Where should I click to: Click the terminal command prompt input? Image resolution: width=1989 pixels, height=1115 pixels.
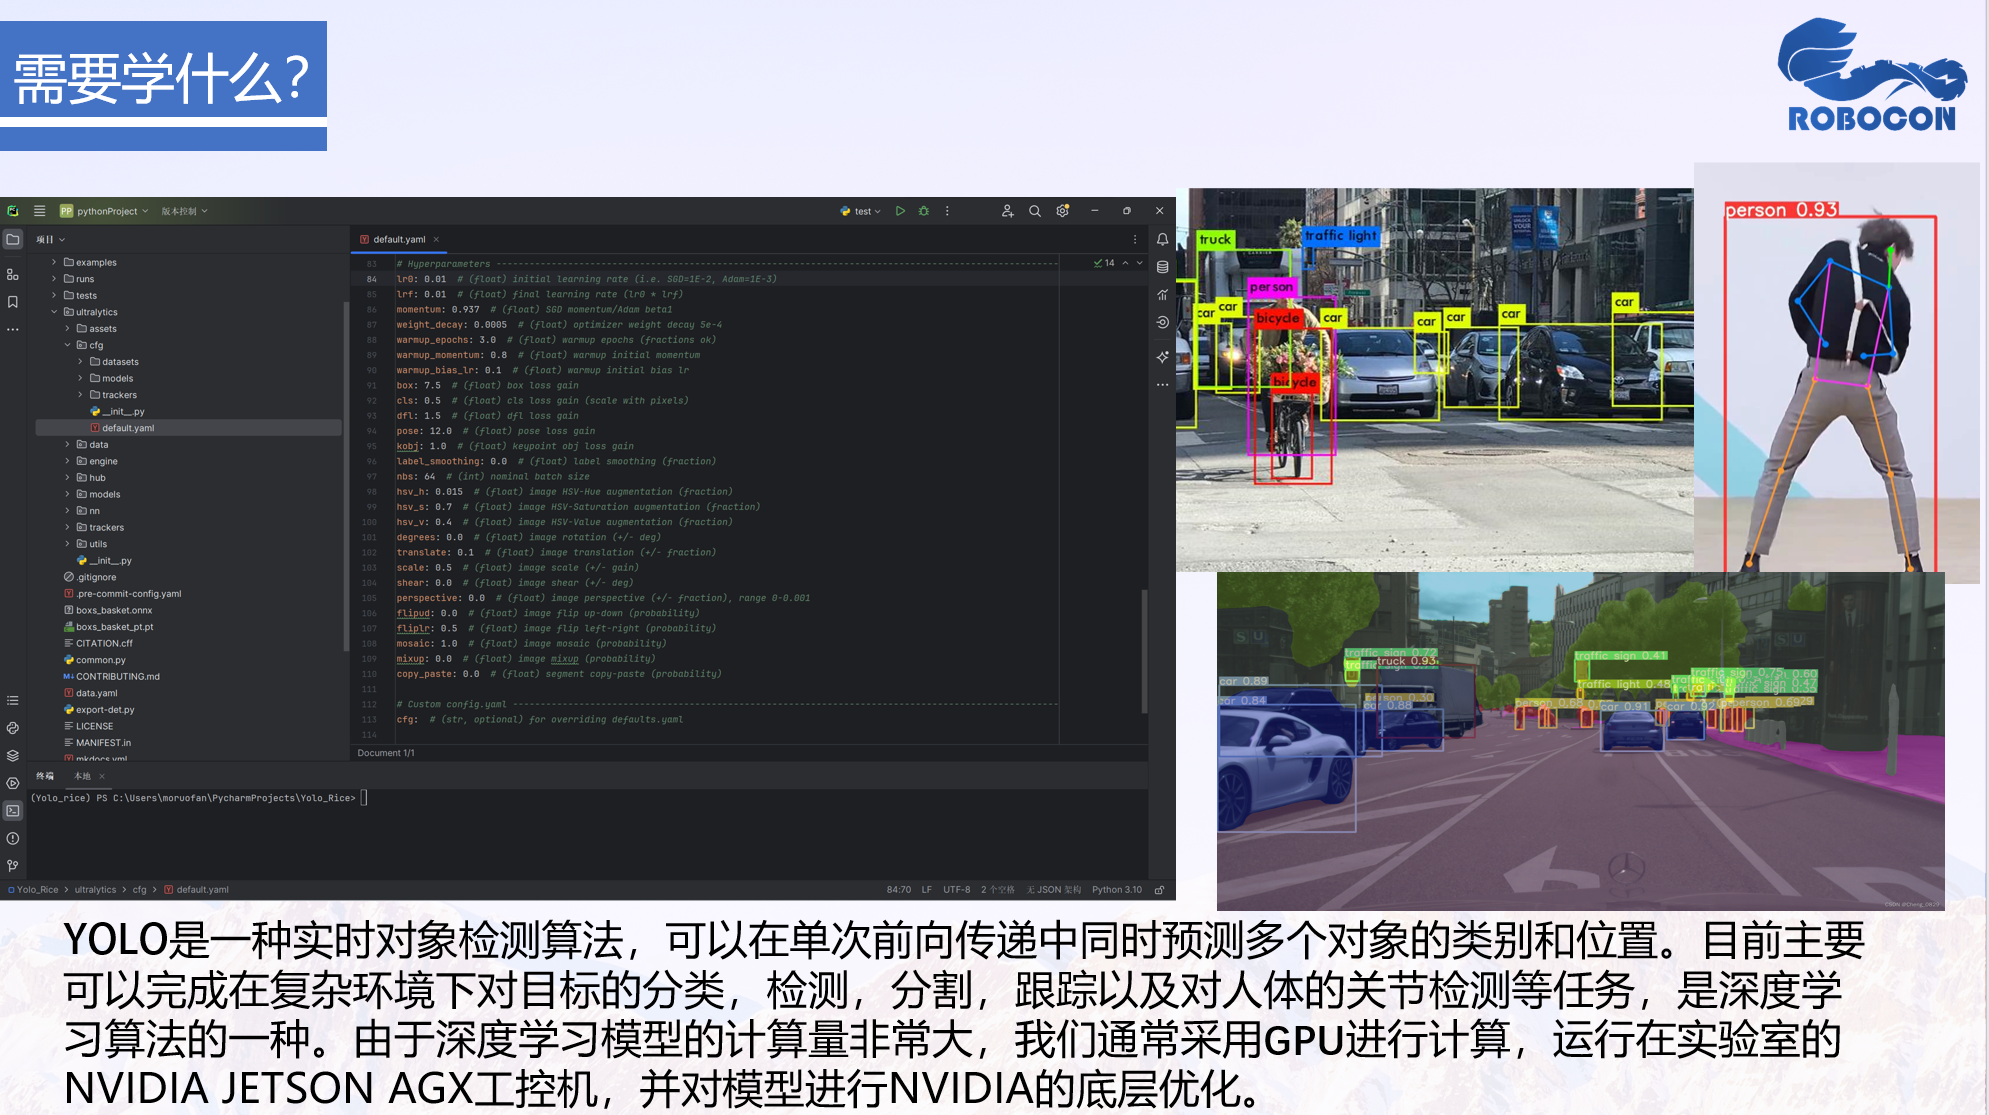(364, 798)
